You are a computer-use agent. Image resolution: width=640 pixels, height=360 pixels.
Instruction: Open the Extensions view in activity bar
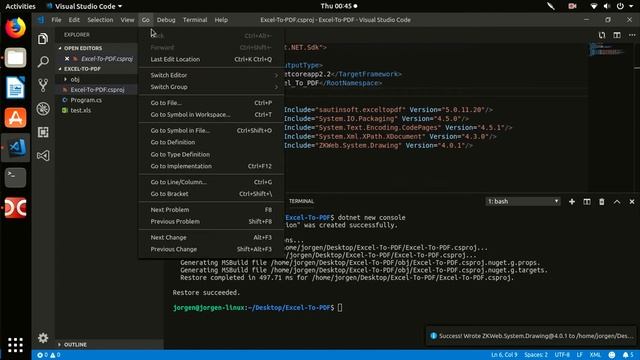[x=43, y=132]
